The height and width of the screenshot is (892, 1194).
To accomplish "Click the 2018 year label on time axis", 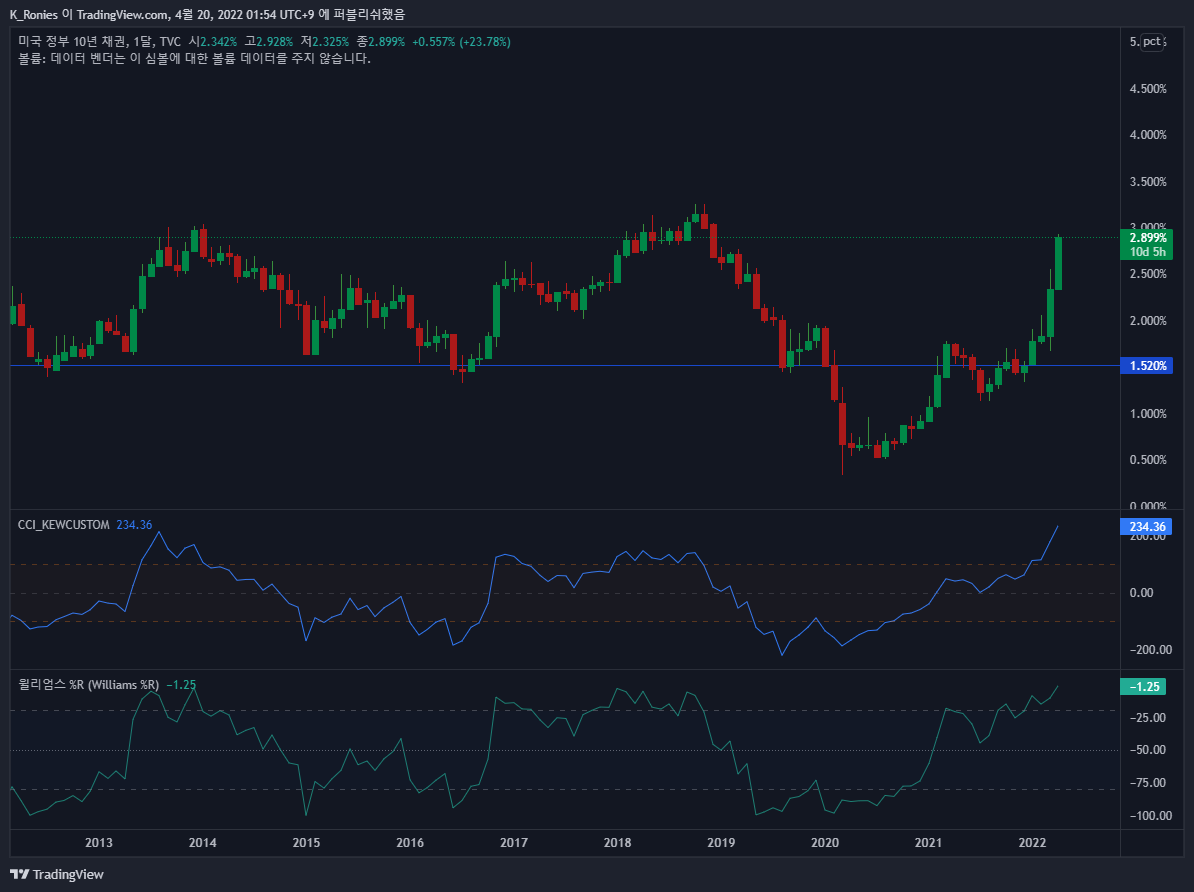I will (x=618, y=842).
